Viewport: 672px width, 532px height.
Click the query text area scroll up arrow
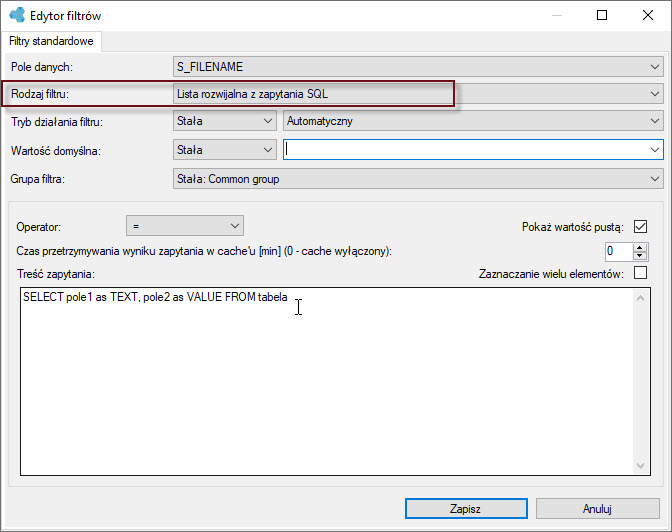coord(640,298)
